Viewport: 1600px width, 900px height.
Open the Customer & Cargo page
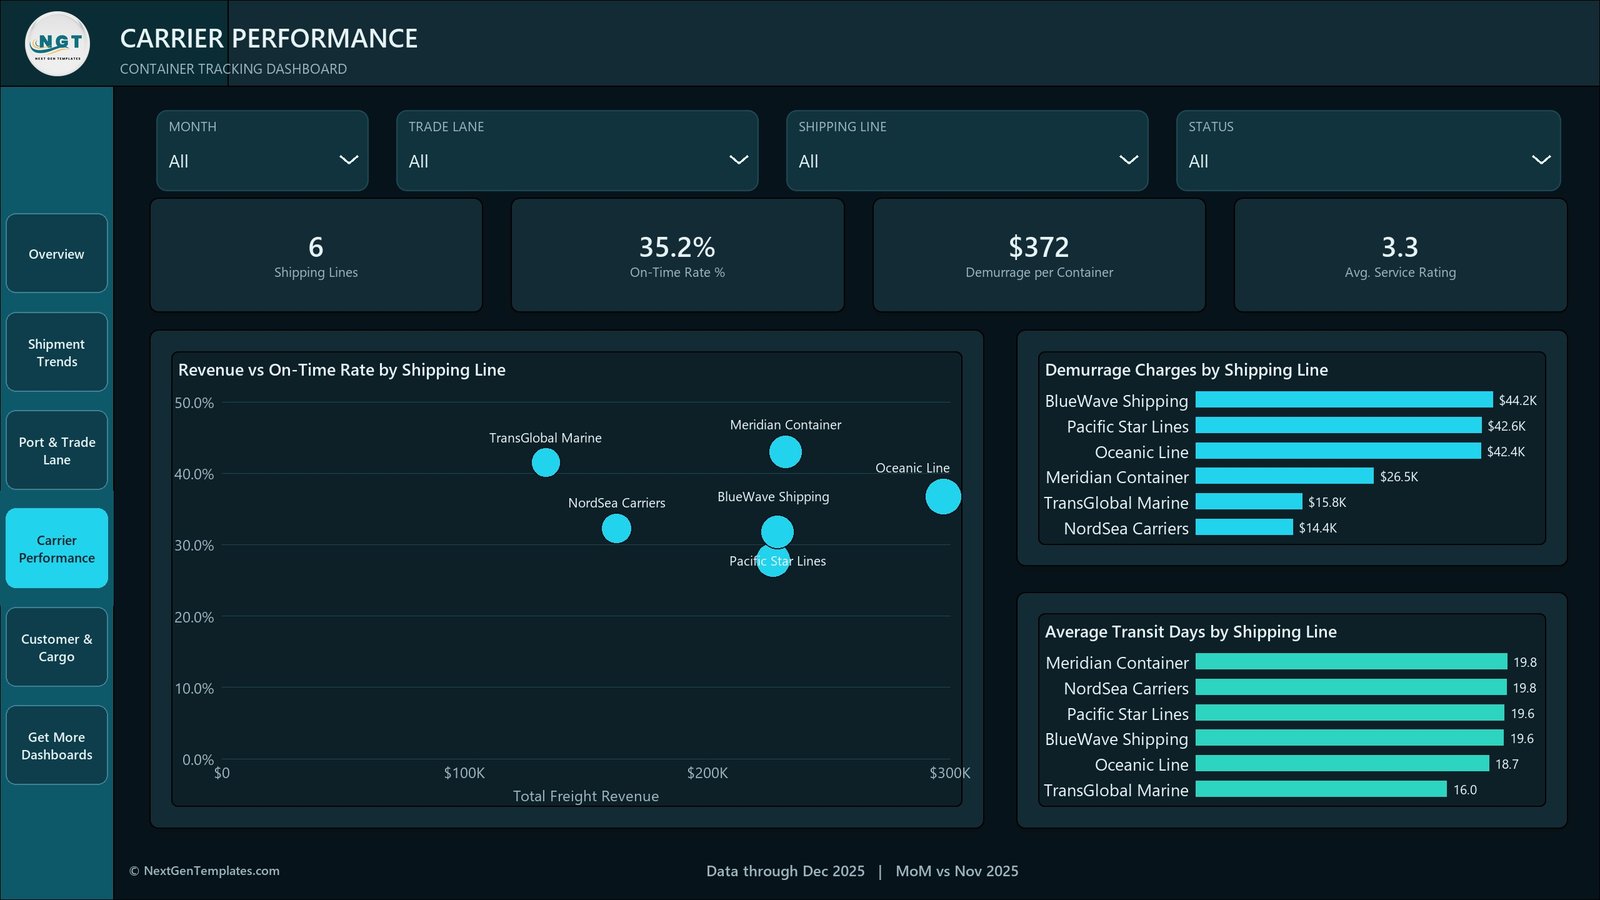57,647
